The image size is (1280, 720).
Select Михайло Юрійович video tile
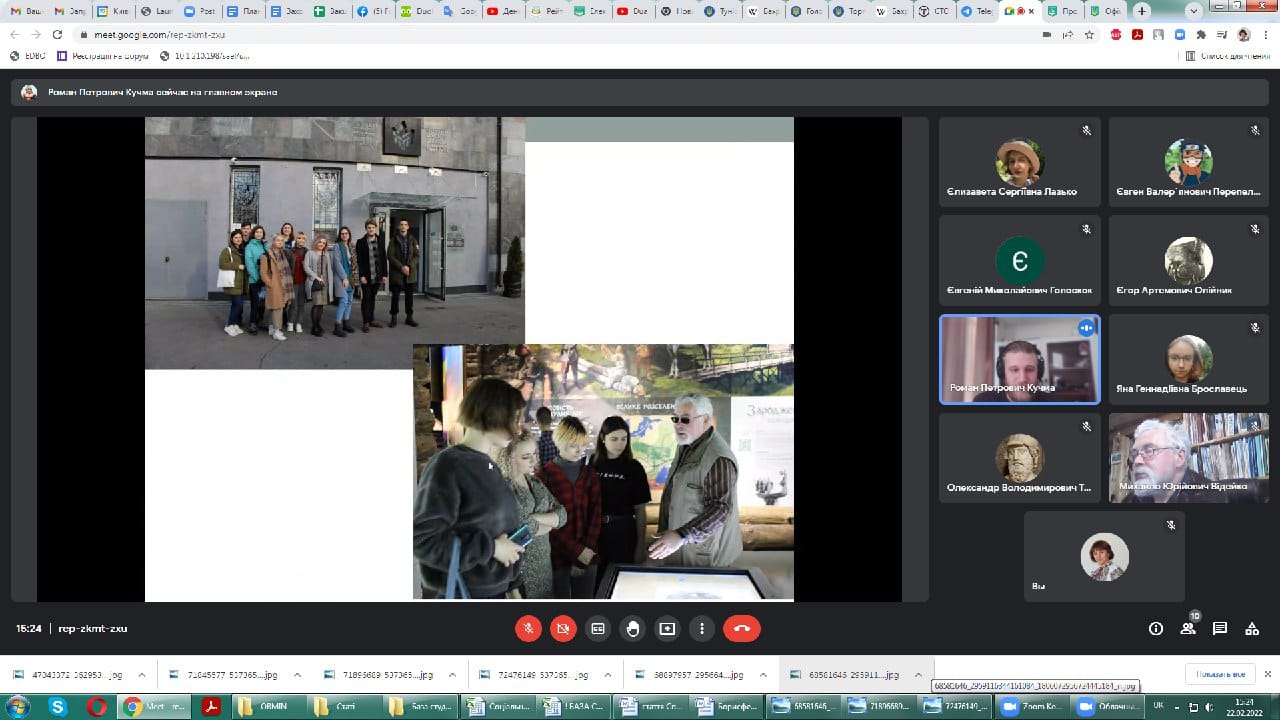(1187, 458)
